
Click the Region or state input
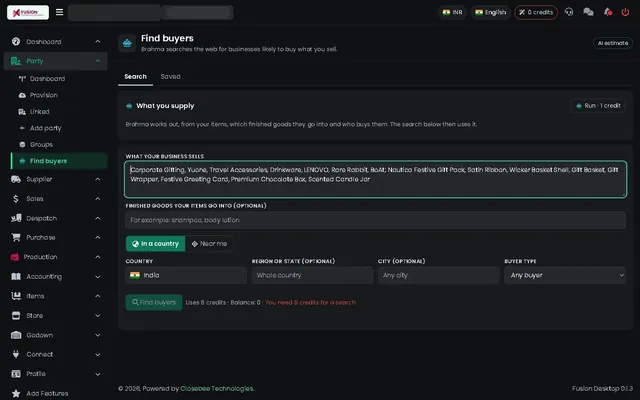(312, 276)
